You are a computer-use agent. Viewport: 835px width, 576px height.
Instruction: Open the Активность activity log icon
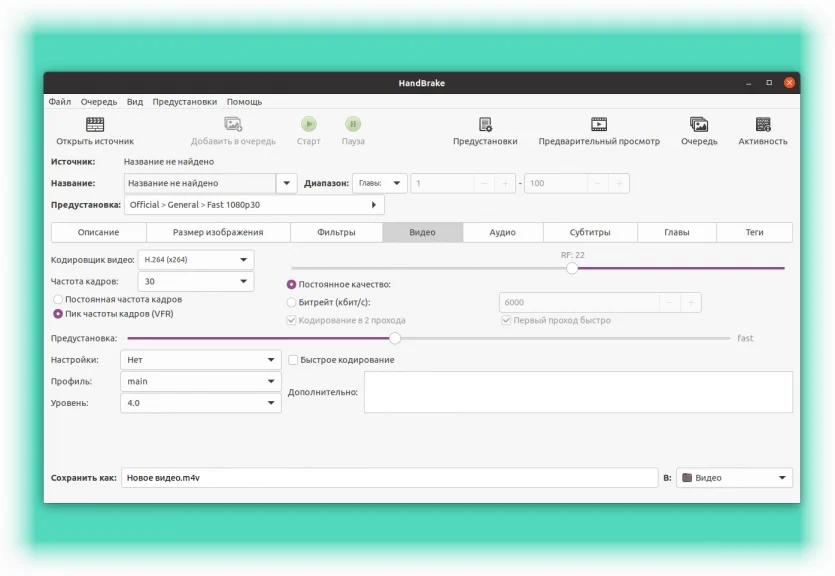click(x=763, y=125)
